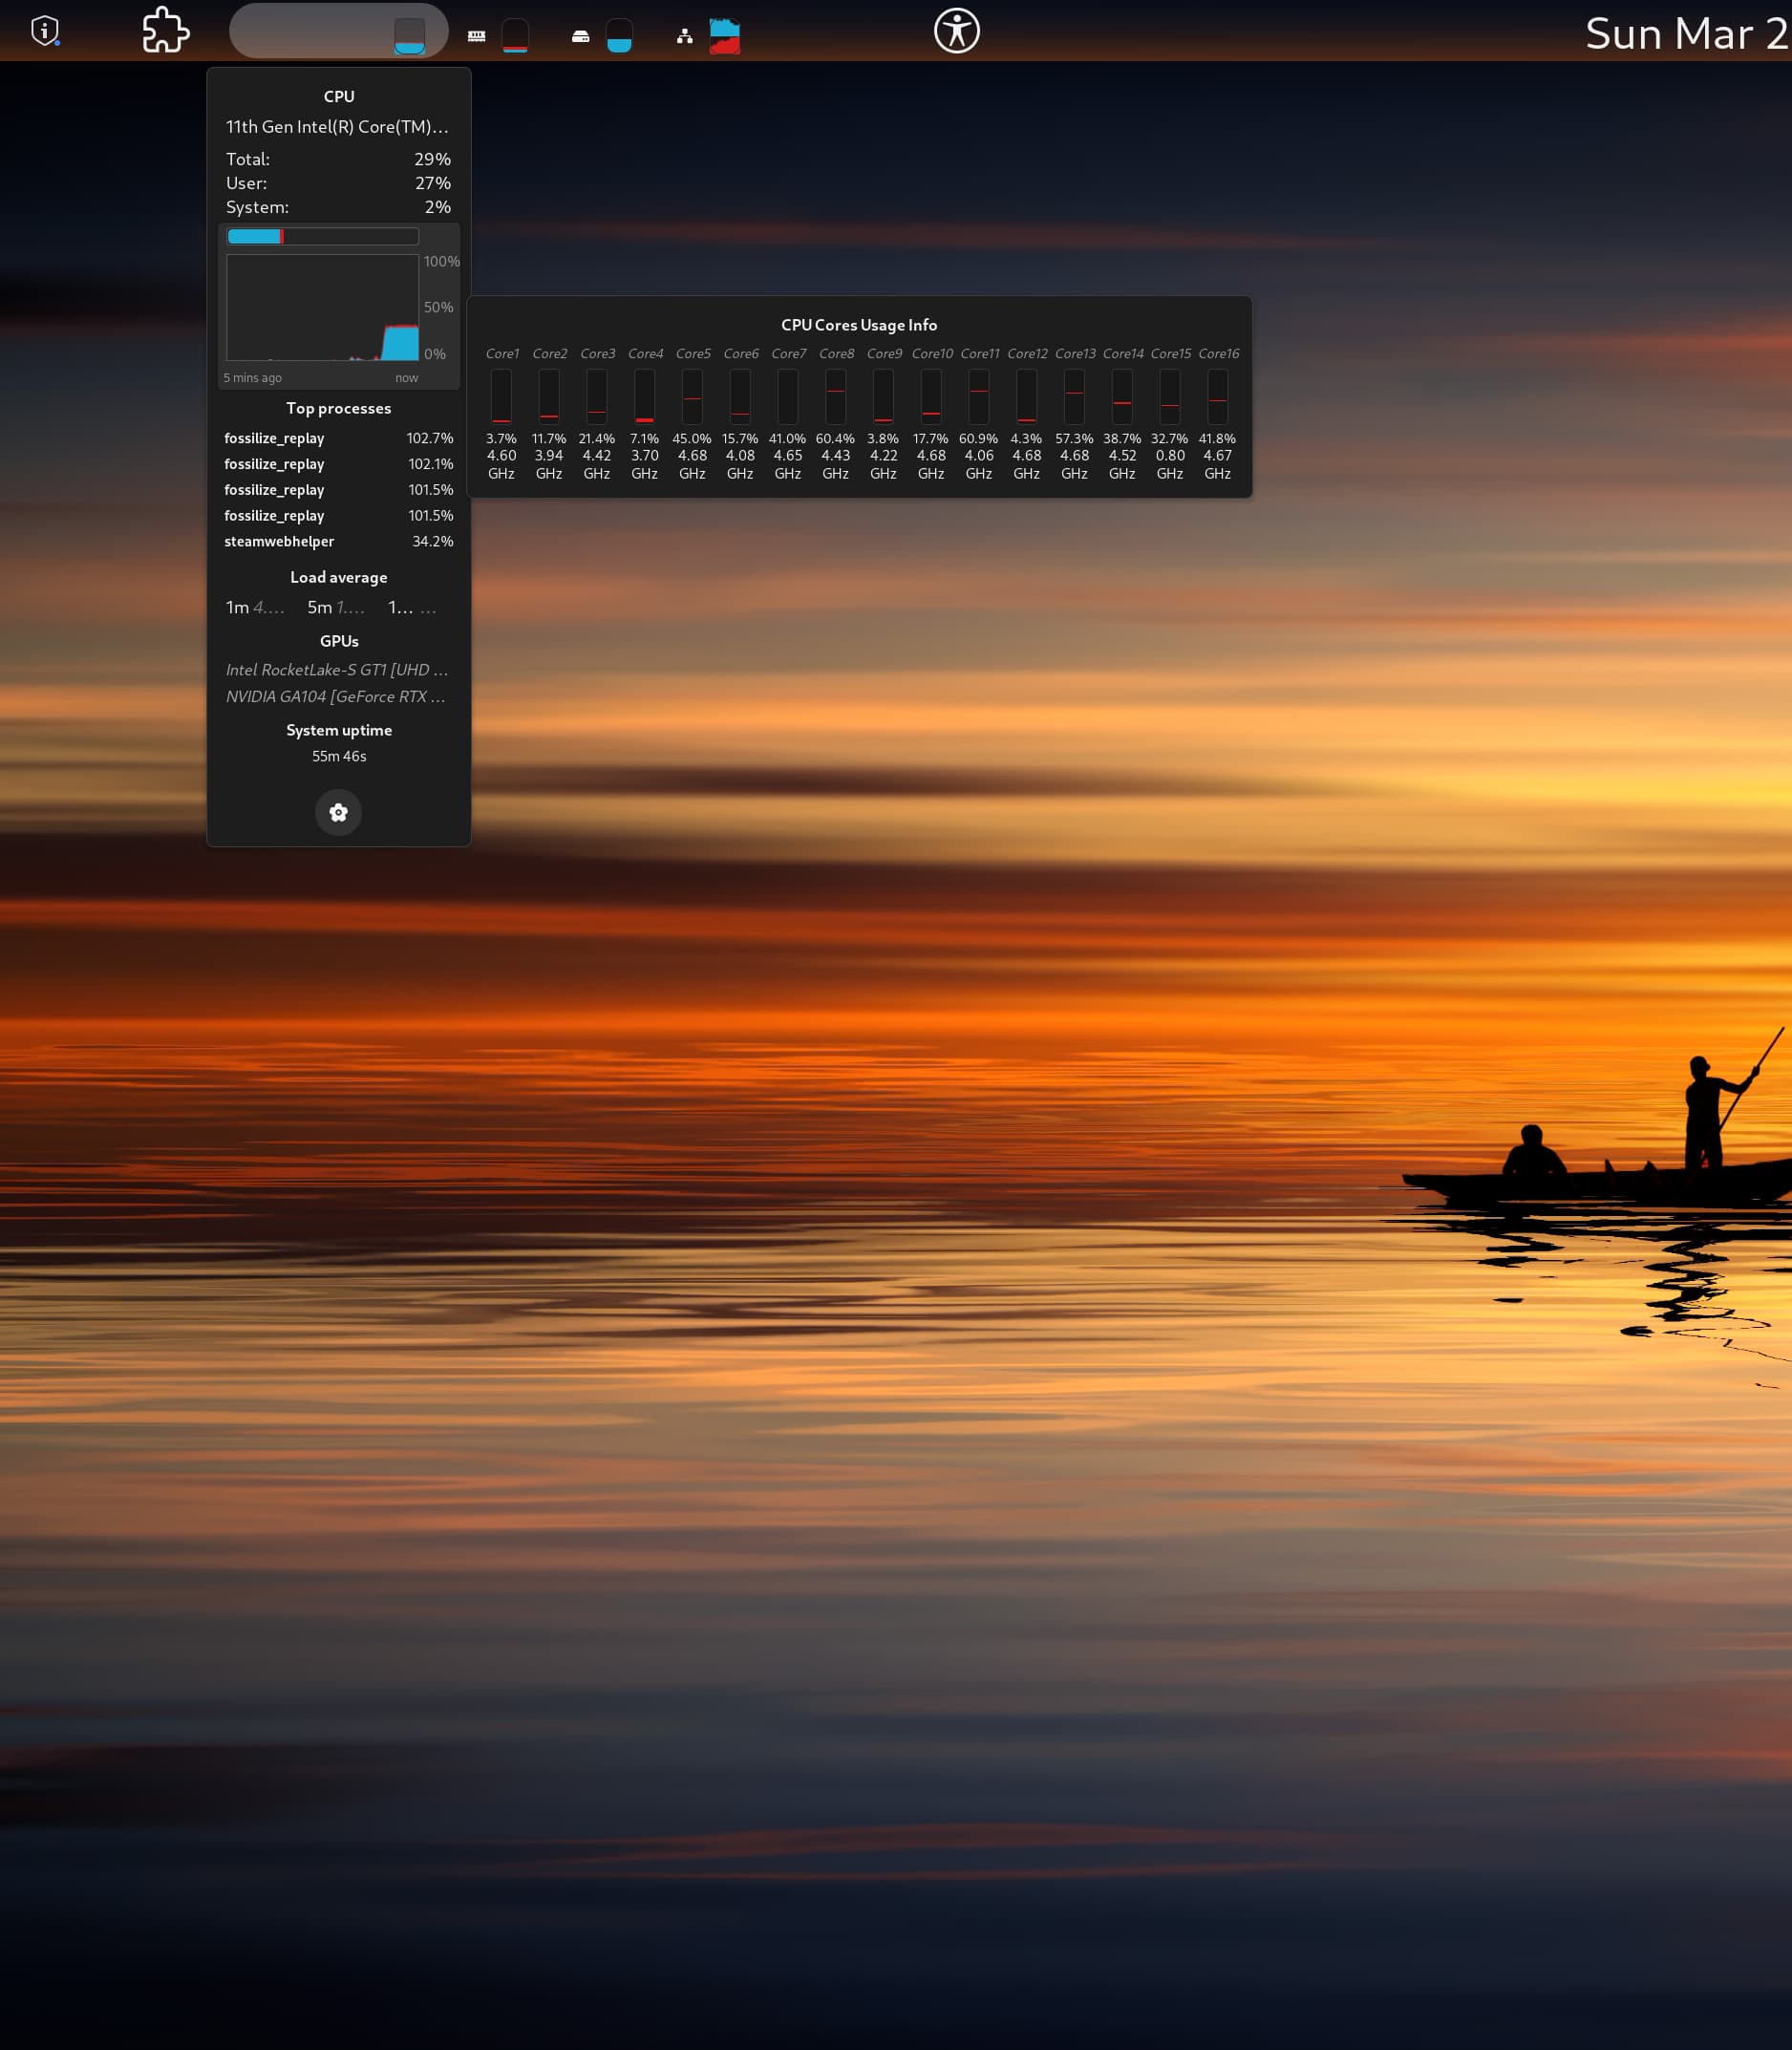This screenshot has width=1792, height=2050.
Task: Open the accessibility menu icon
Action: coord(956,31)
